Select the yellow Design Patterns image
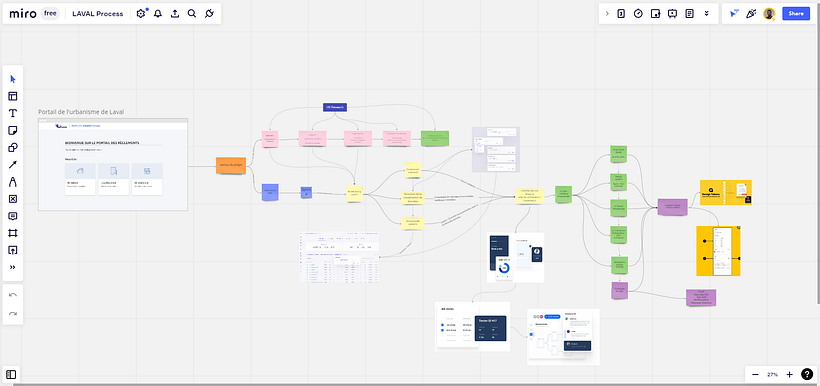 point(726,192)
